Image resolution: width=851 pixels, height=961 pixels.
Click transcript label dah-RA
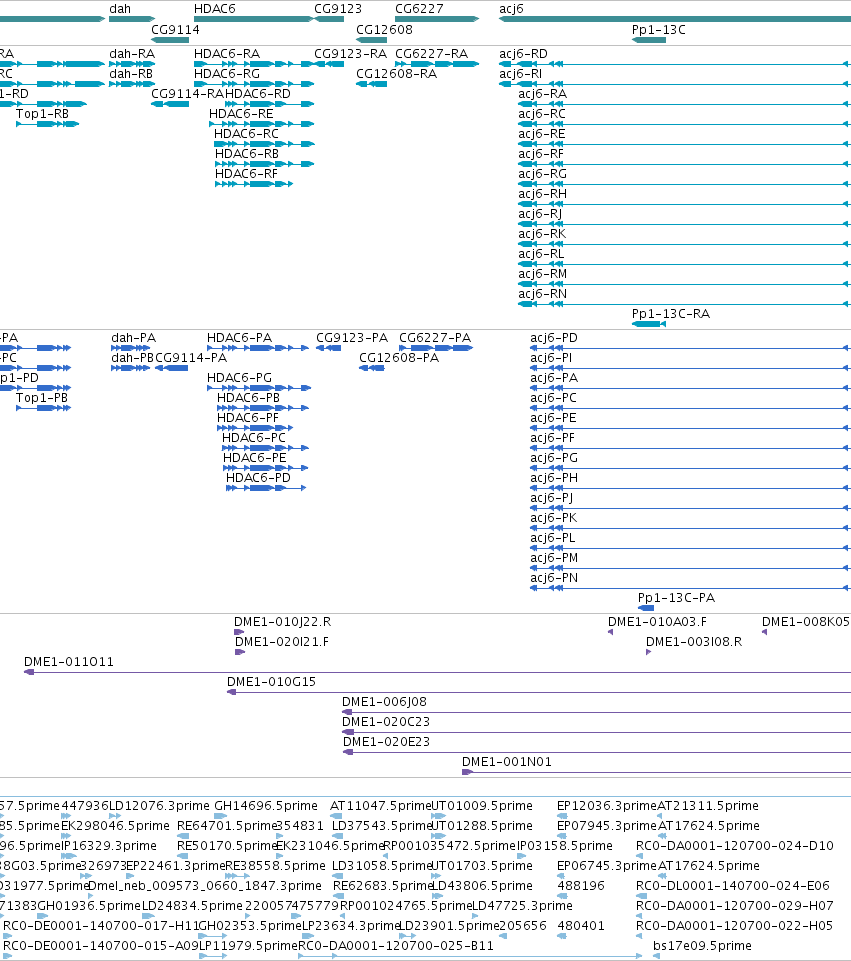click(132, 54)
